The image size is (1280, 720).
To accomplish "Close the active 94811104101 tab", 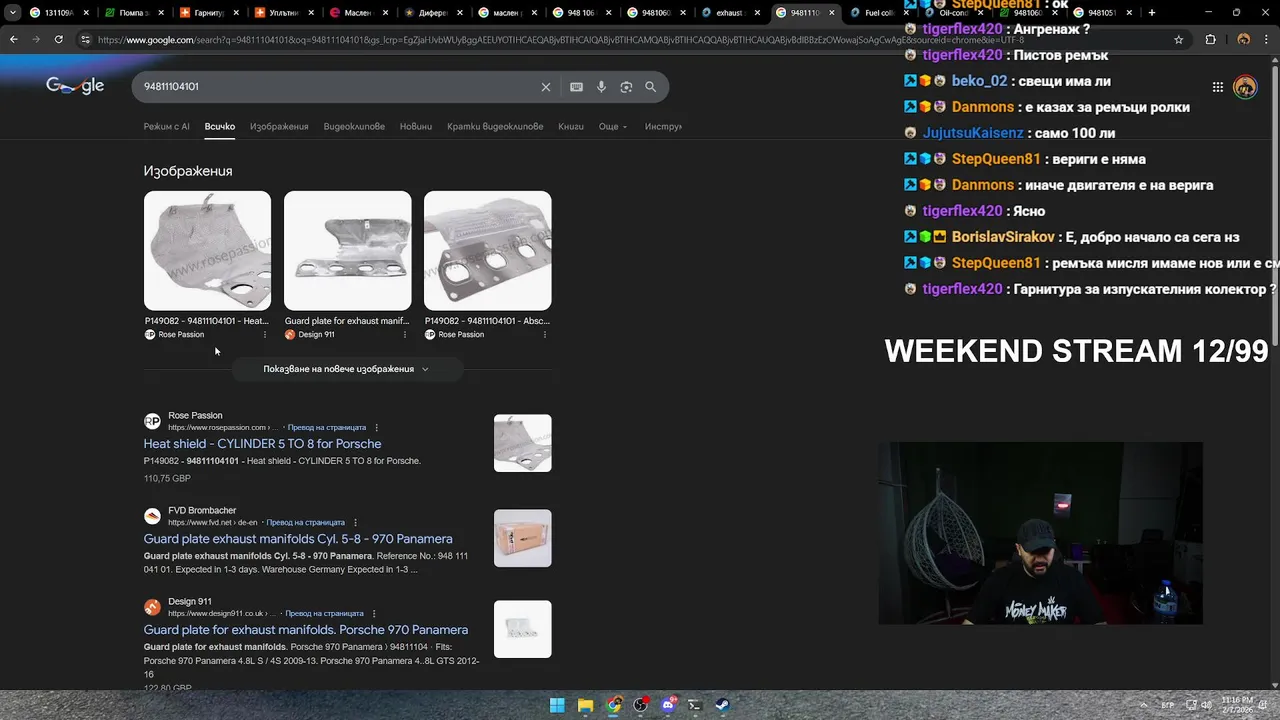I will pyautogui.click(x=832, y=13).
